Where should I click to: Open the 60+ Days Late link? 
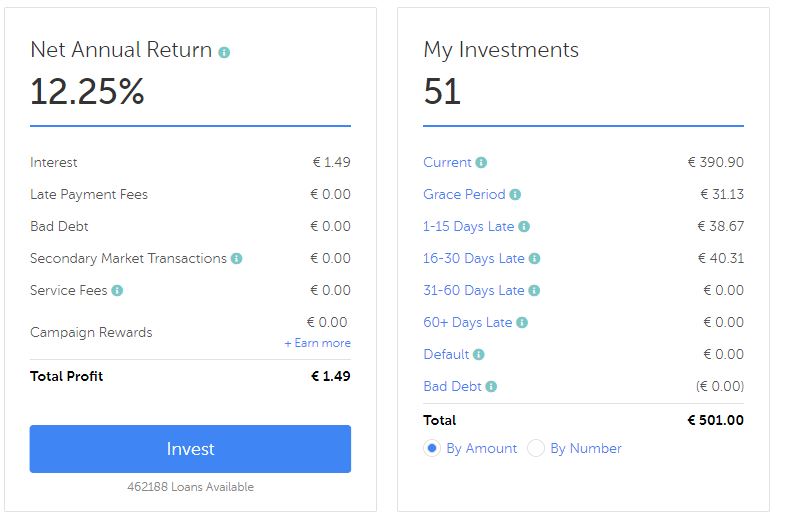(x=468, y=322)
